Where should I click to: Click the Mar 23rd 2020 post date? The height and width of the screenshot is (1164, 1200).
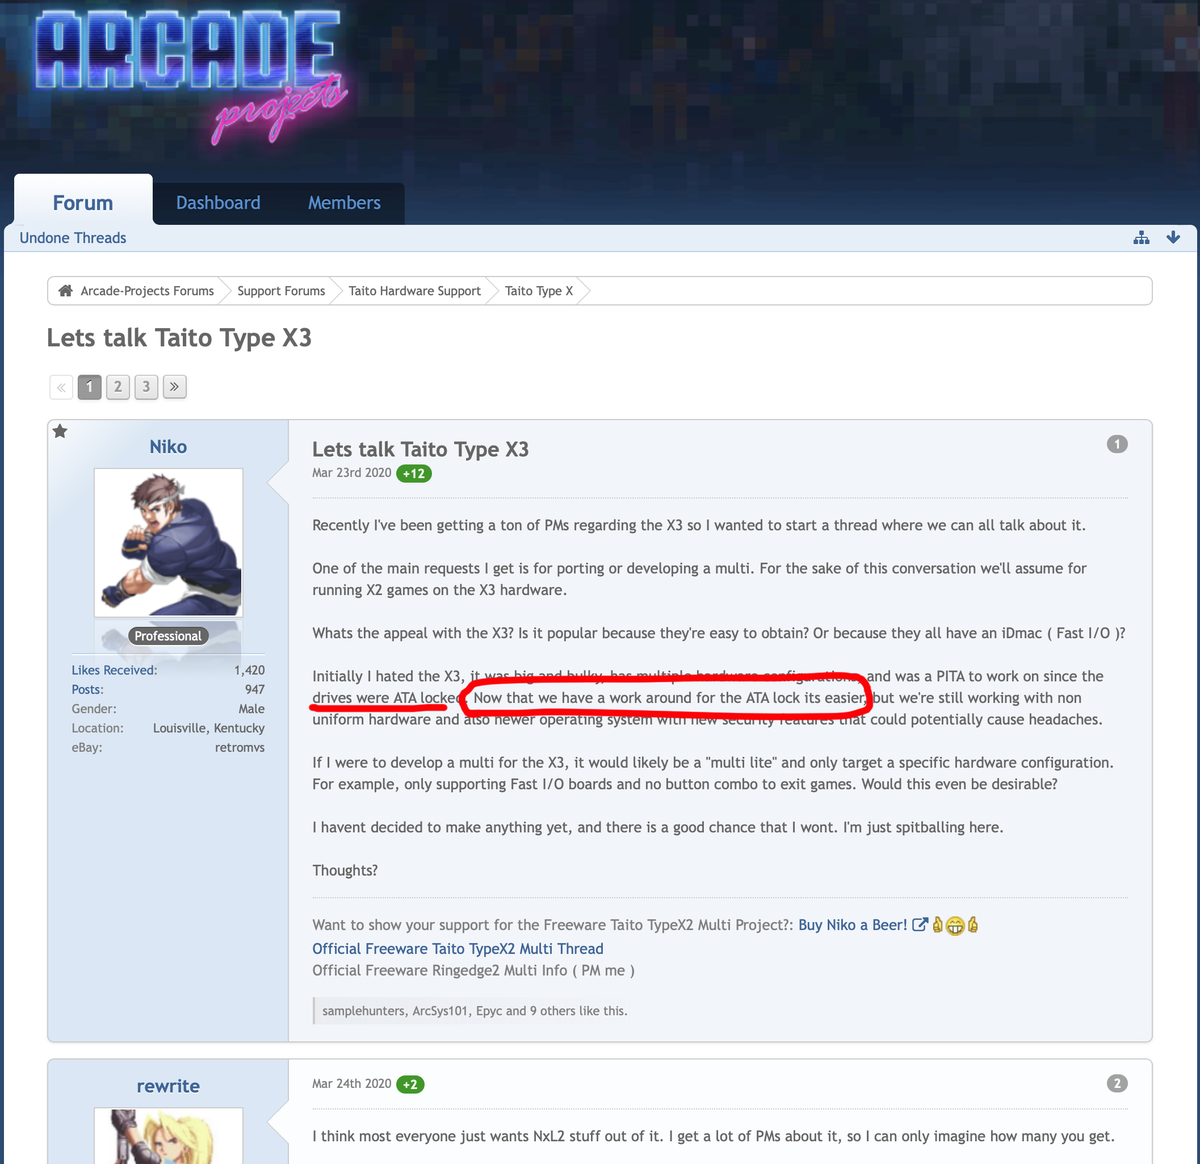(x=352, y=473)
